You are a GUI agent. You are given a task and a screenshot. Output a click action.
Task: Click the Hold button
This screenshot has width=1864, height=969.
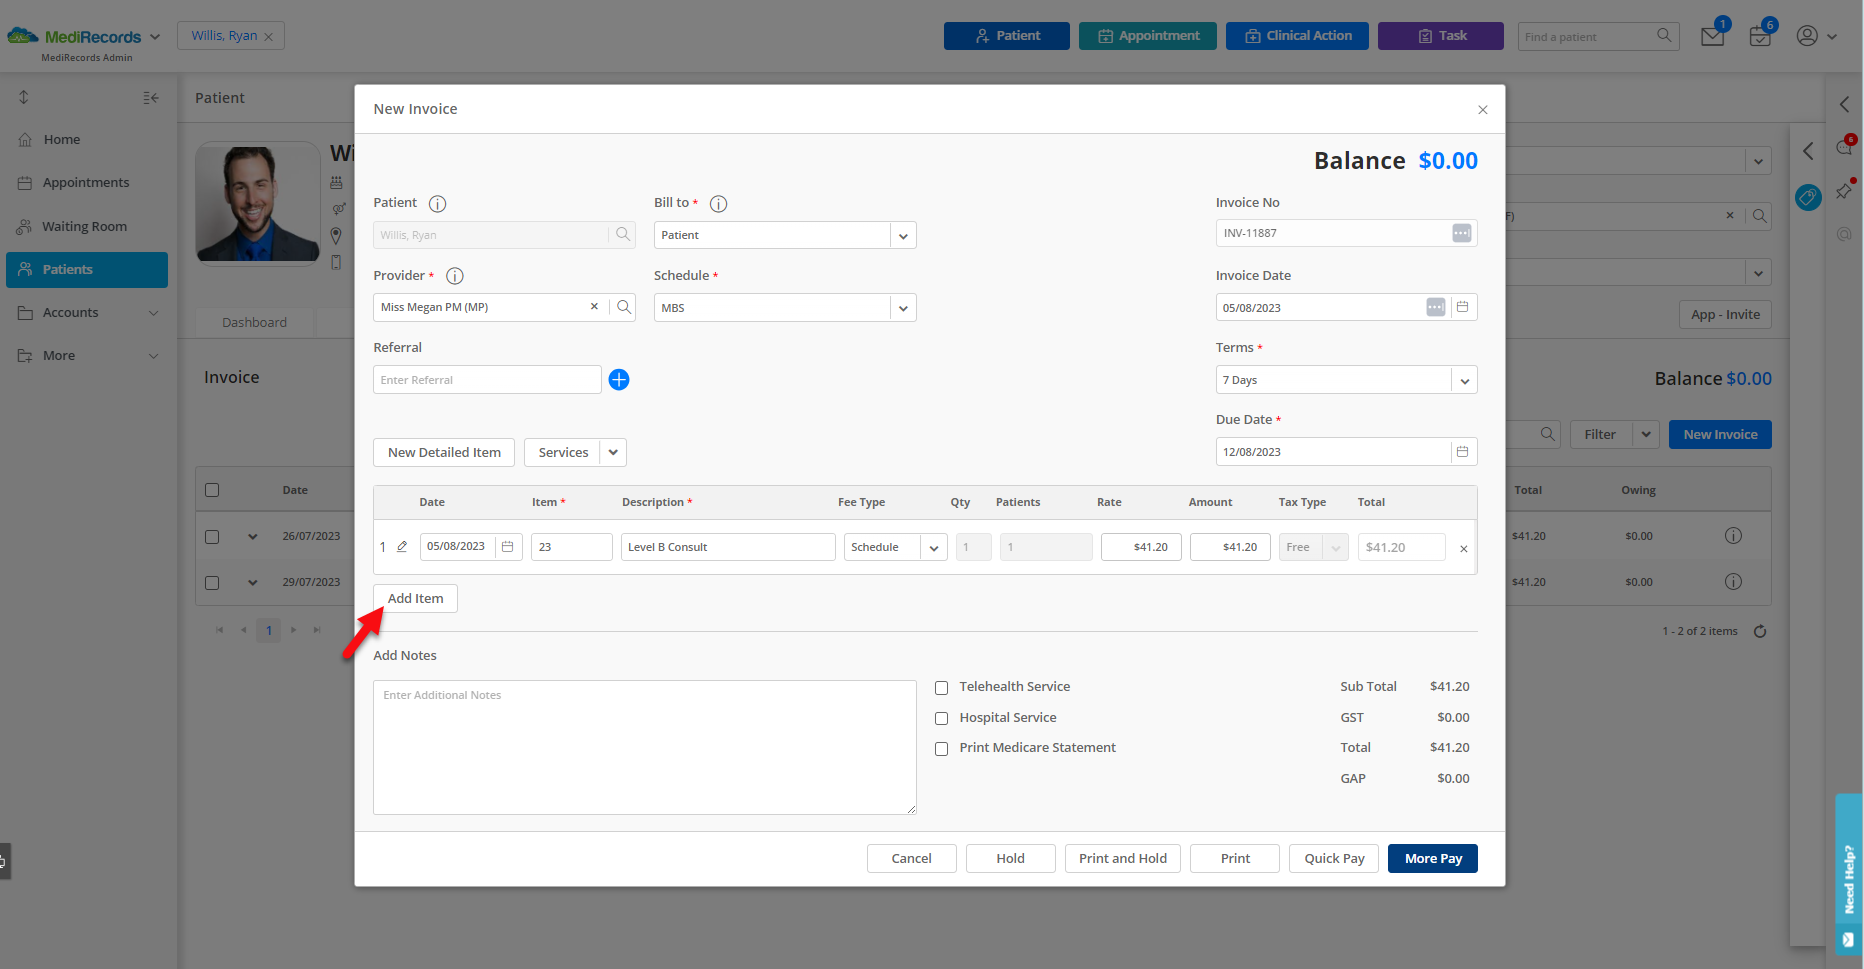click(1010, 858)
